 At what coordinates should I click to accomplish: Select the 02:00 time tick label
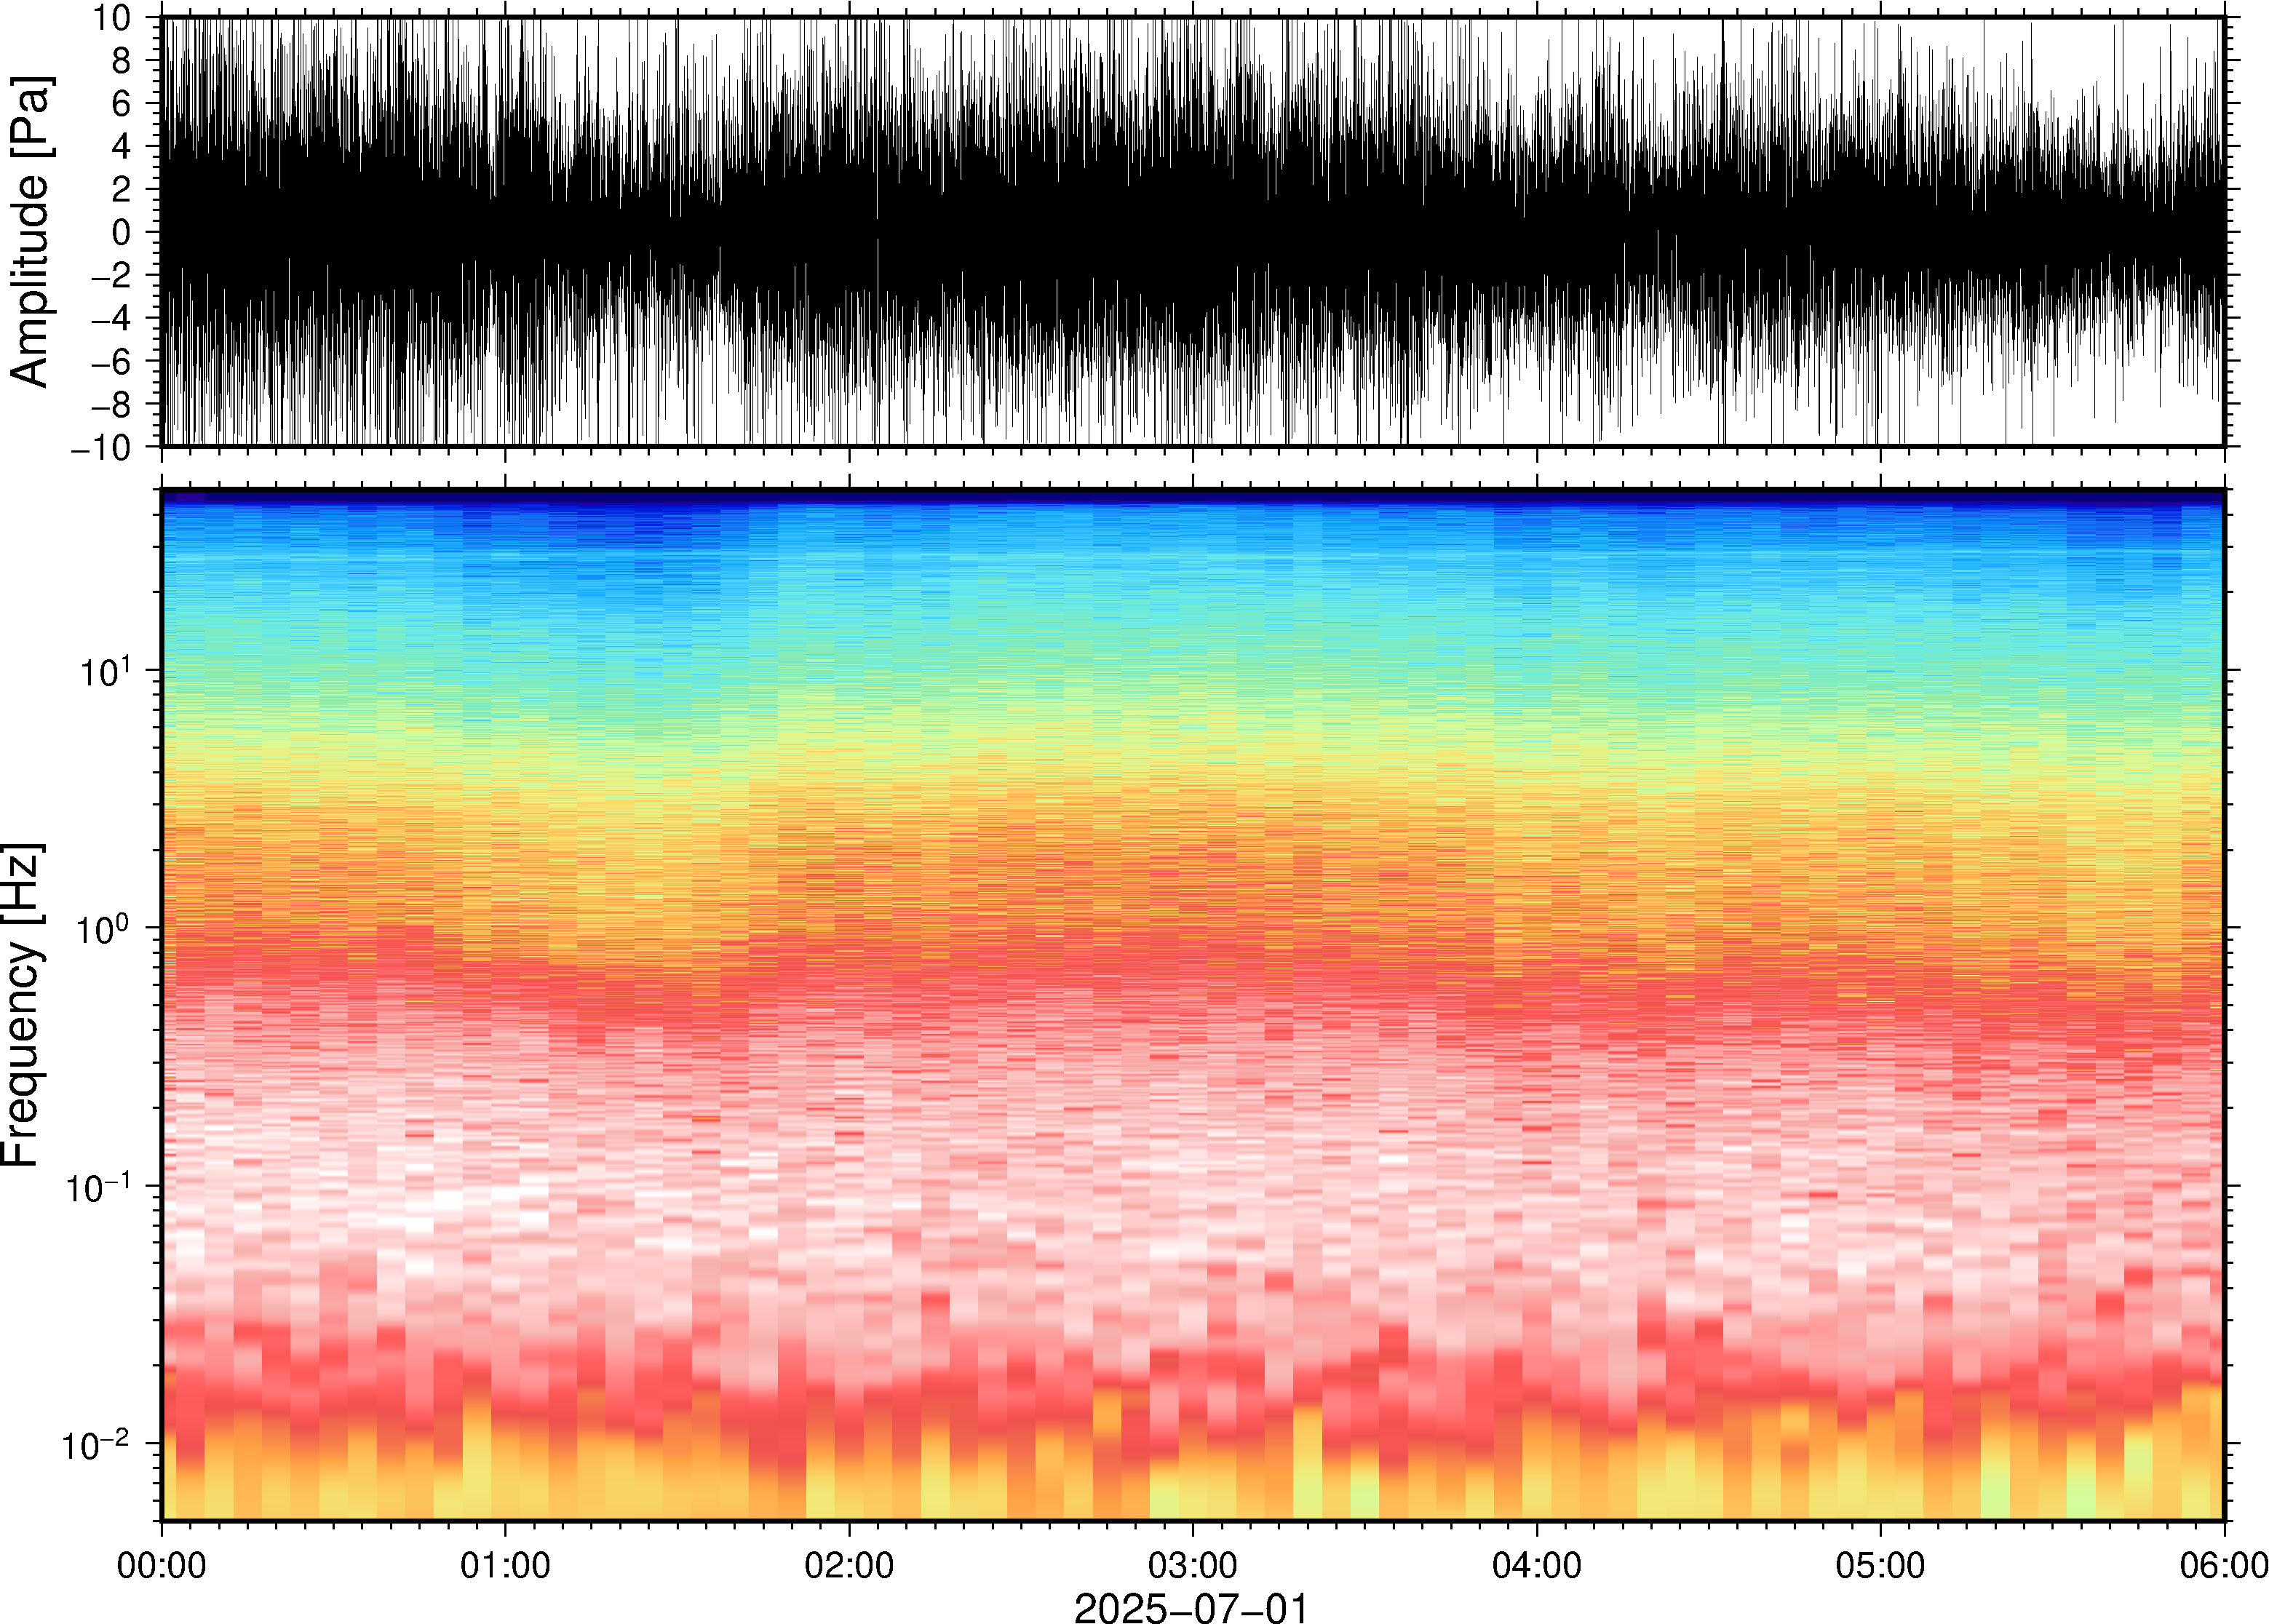pos(849,1565)
